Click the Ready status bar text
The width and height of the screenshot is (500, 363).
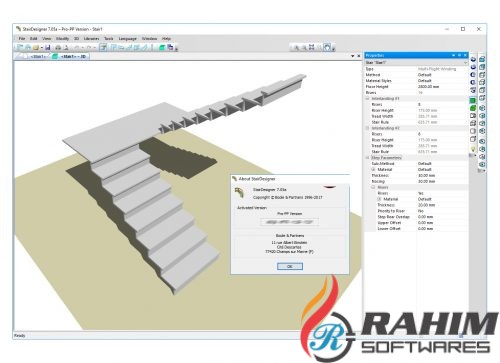click(20, 335)
